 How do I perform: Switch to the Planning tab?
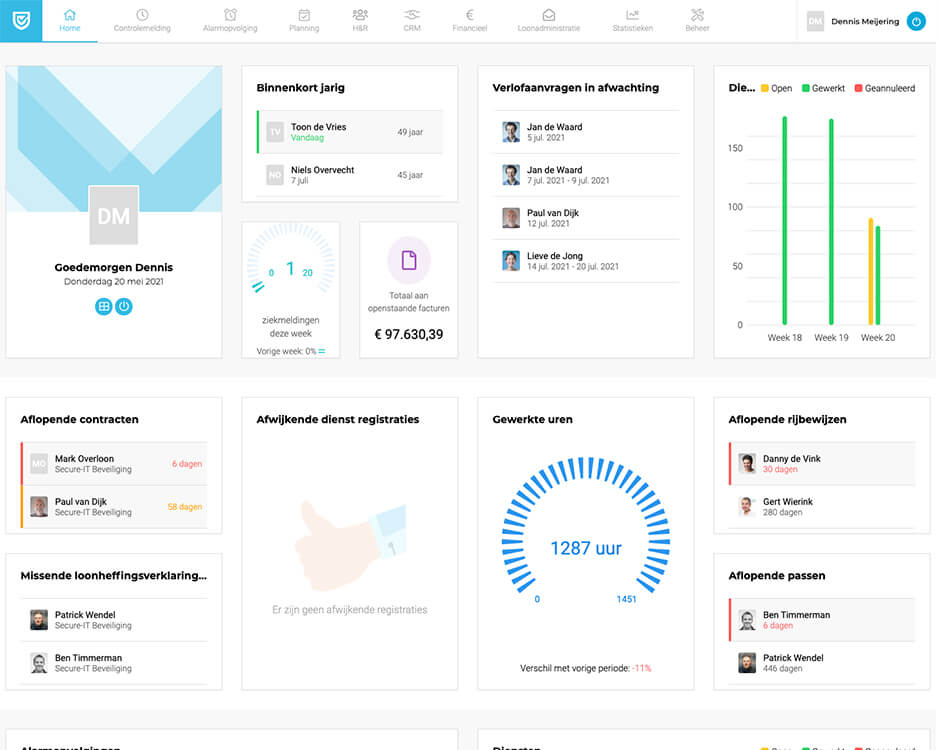pos(304,21)
